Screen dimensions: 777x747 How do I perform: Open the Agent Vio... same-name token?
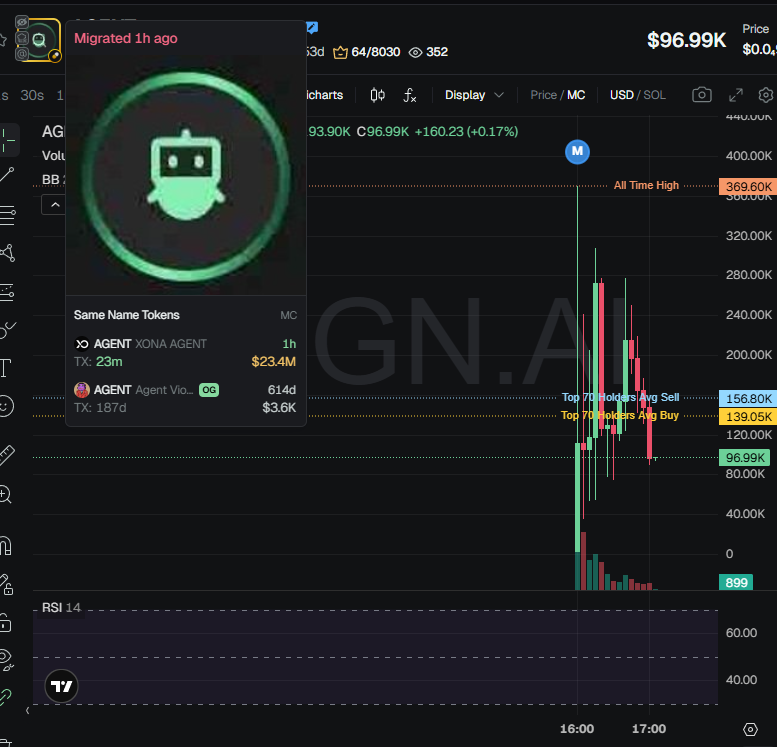tap(185, 399)
